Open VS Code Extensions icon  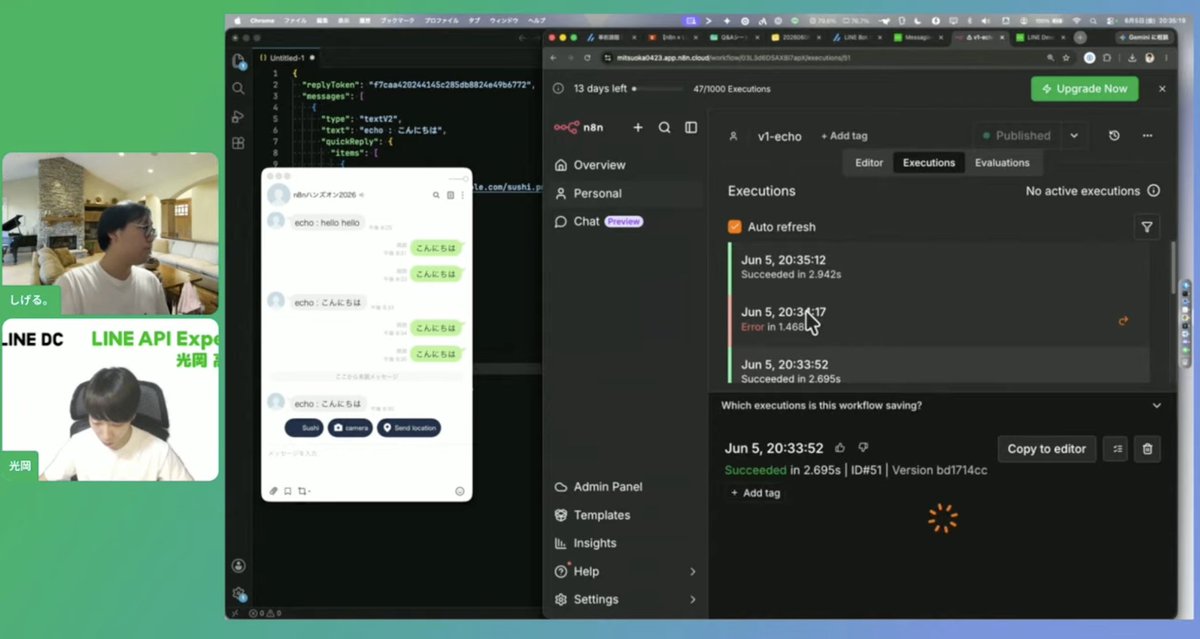tap(238, 143)
